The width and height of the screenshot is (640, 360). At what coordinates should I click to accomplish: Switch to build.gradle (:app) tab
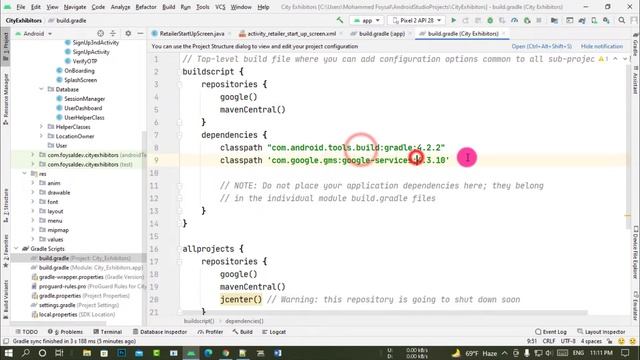pyautogui.click(x=382, y=33)
